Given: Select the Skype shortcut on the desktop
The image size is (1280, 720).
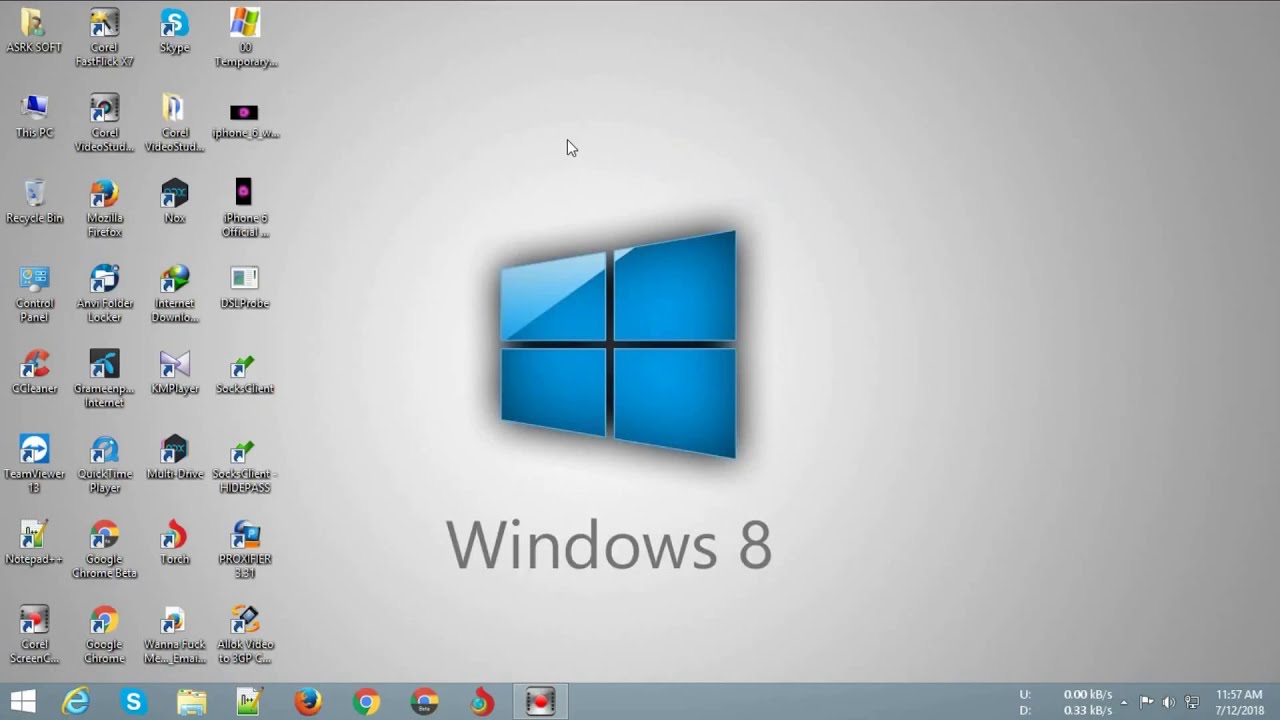Looking at the screenshot, I should 174,32.
